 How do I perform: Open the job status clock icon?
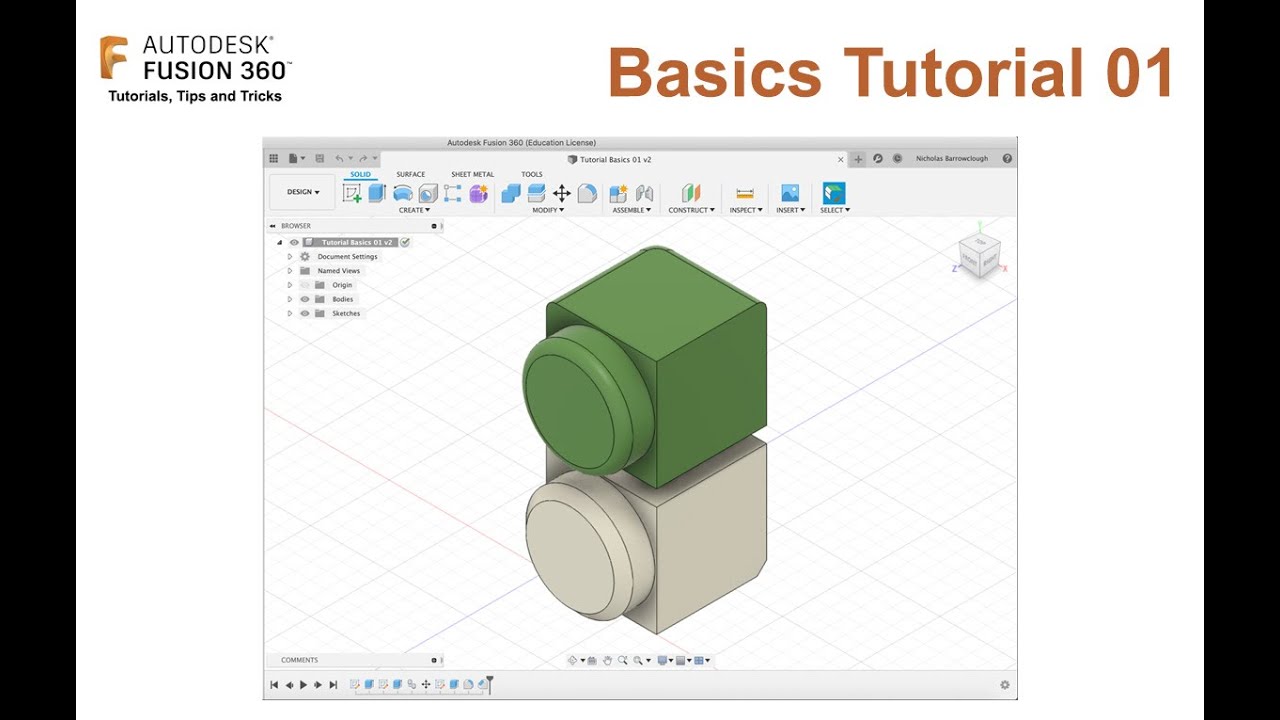point(897,159)
